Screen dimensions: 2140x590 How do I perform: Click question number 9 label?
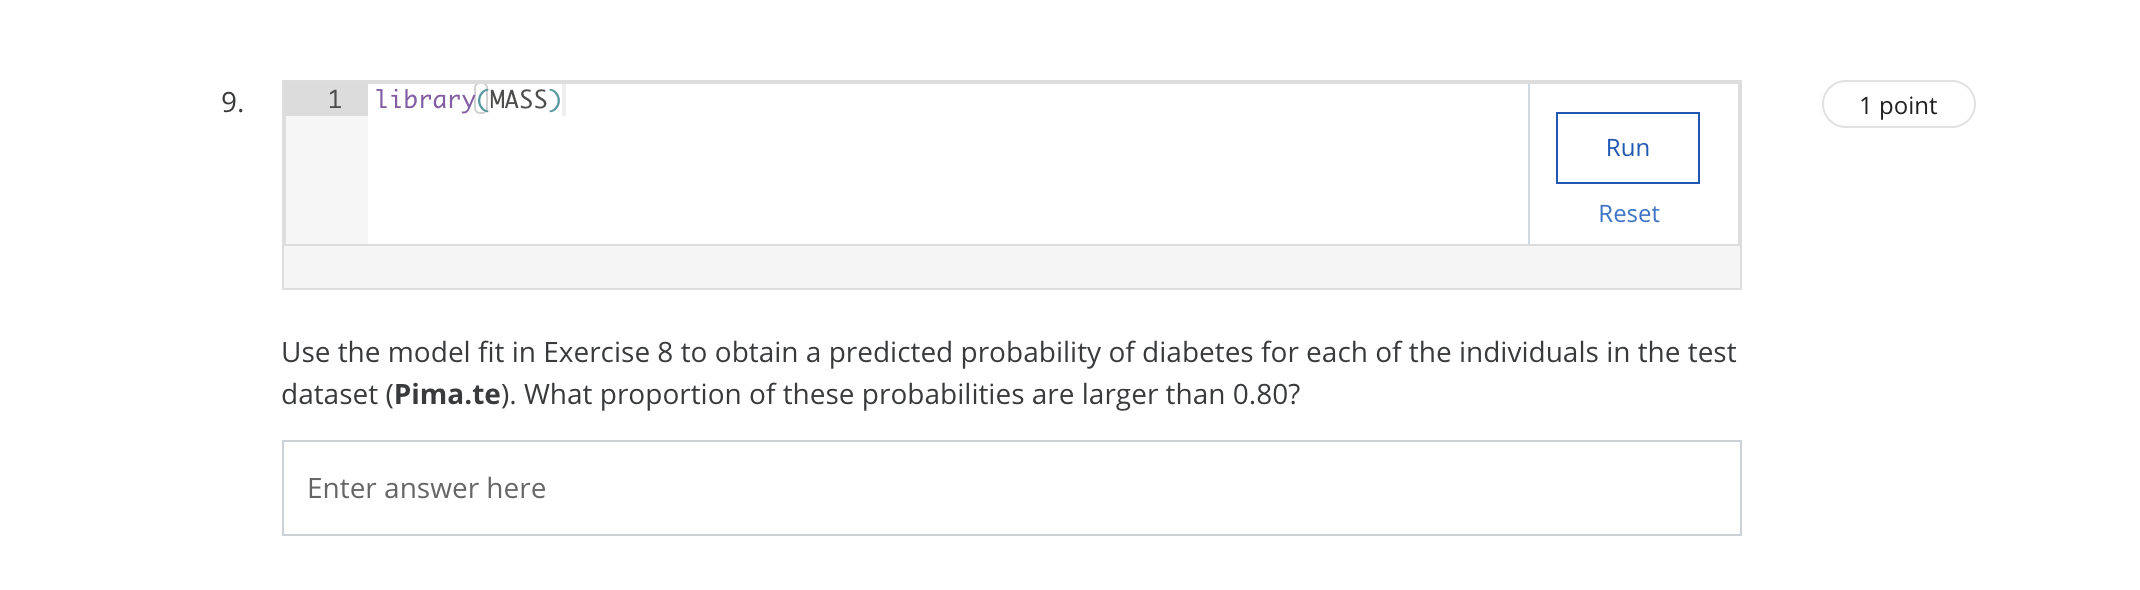[x=232, y=103]
